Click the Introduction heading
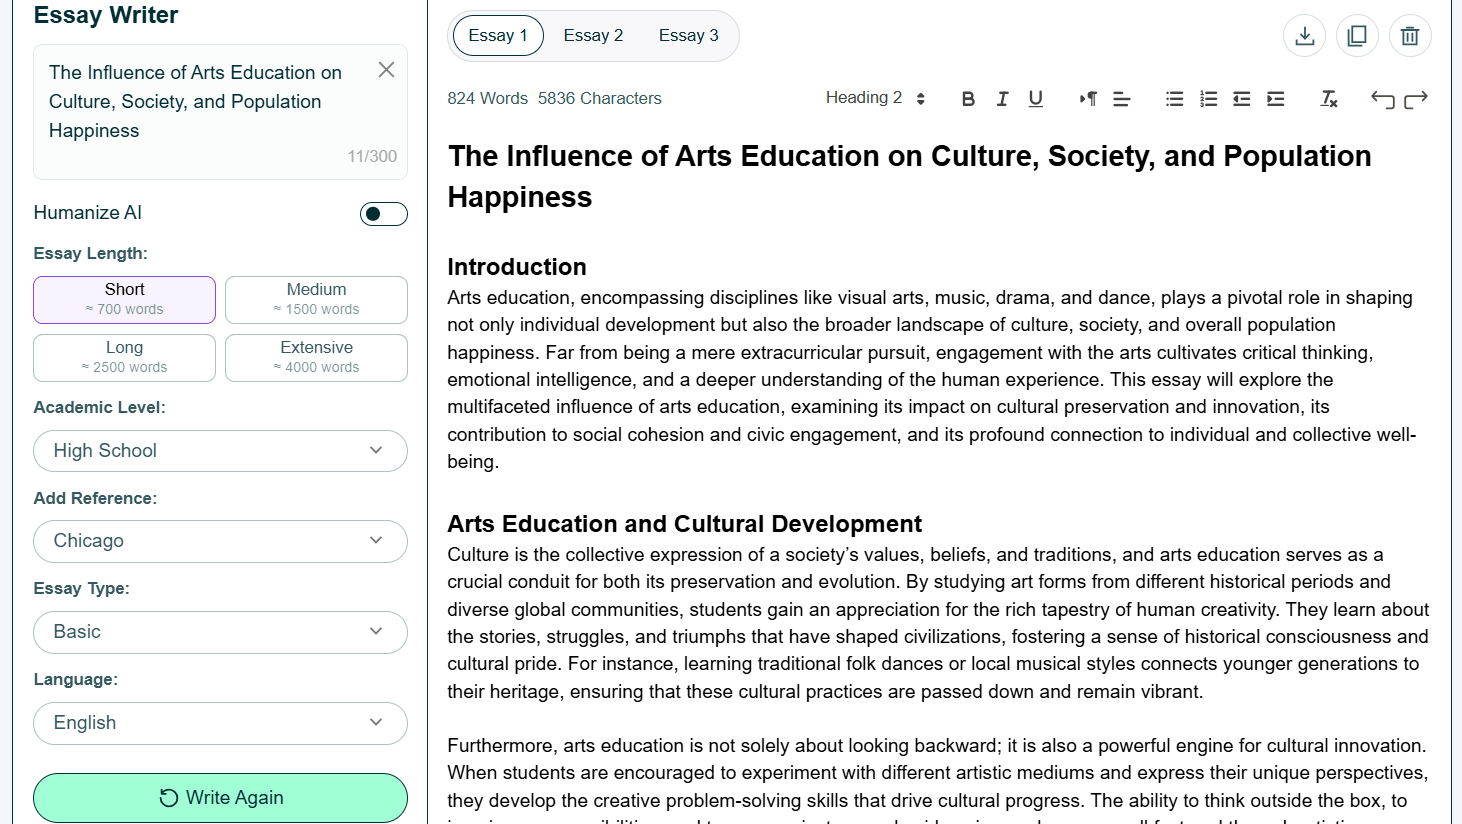Screen dimensions: 1462x824 point(517,267)
